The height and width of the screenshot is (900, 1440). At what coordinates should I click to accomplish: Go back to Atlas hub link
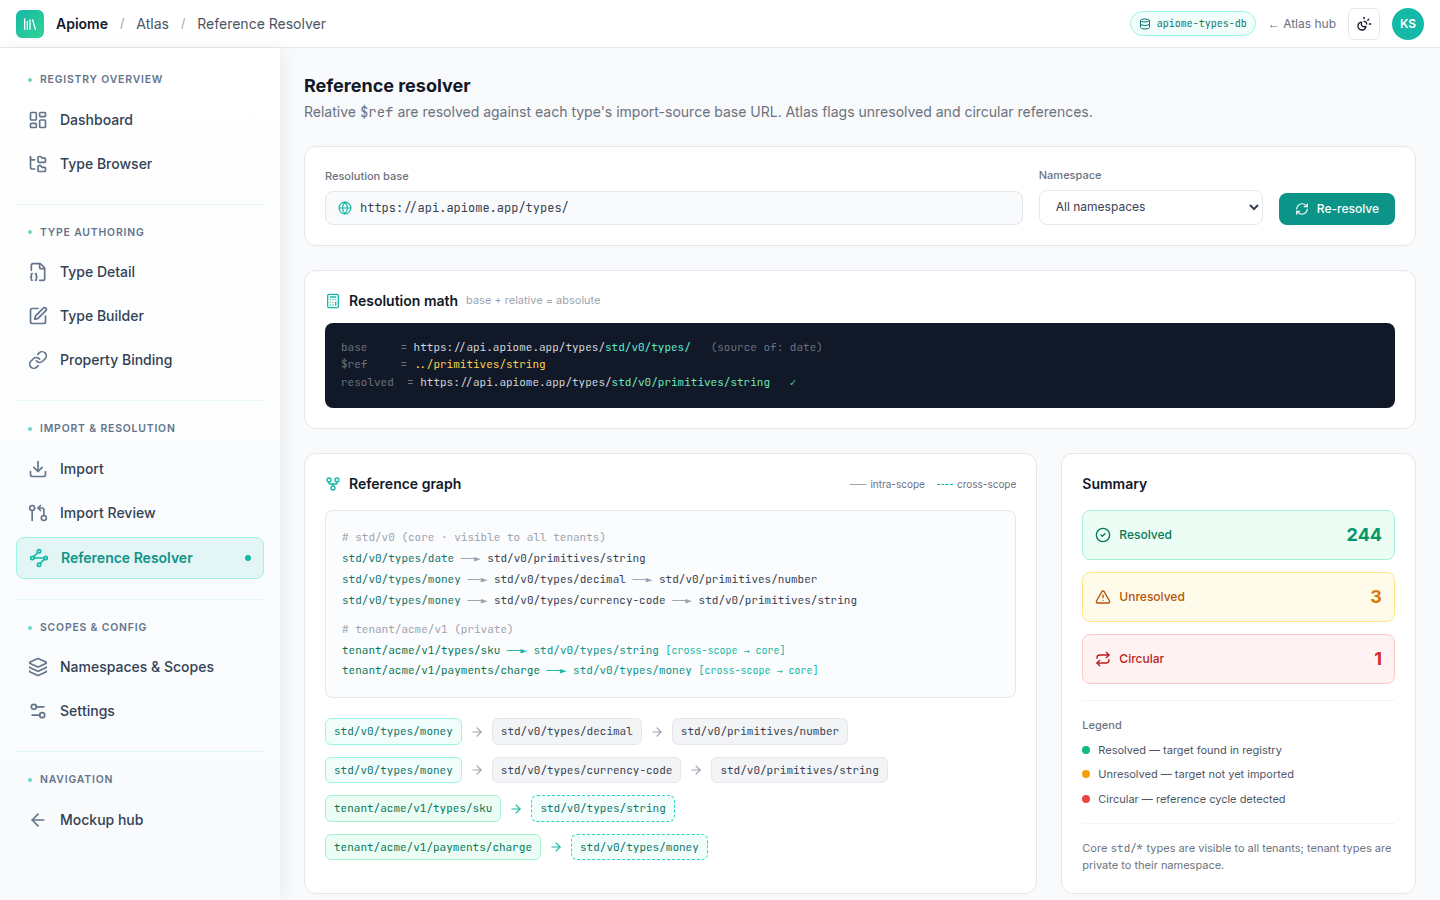click(x=1302, y=24)
